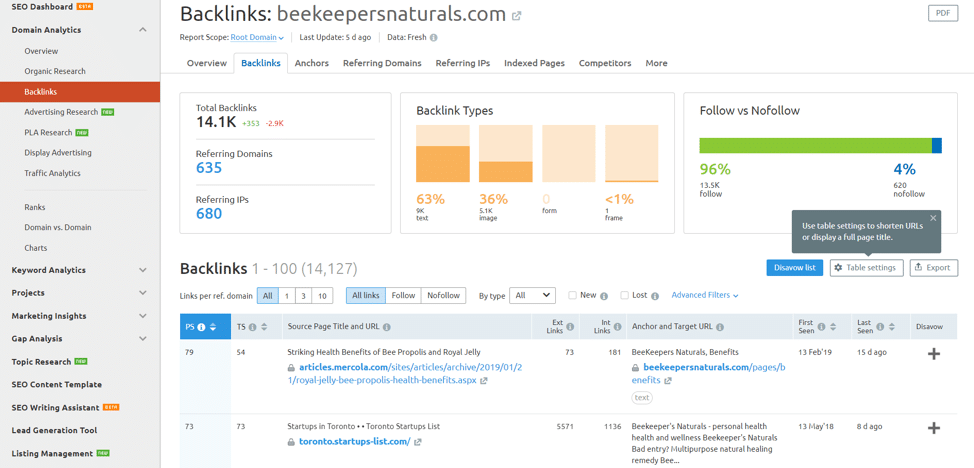Switch to Referring Domains tab

tap(382, 63)
